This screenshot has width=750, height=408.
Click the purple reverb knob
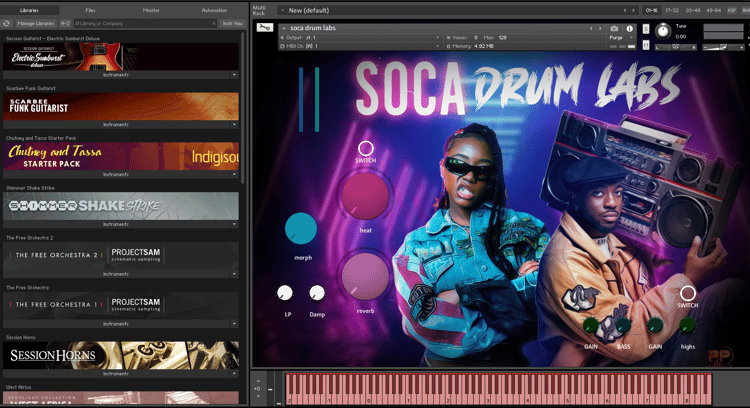click(x=365, y=276)
